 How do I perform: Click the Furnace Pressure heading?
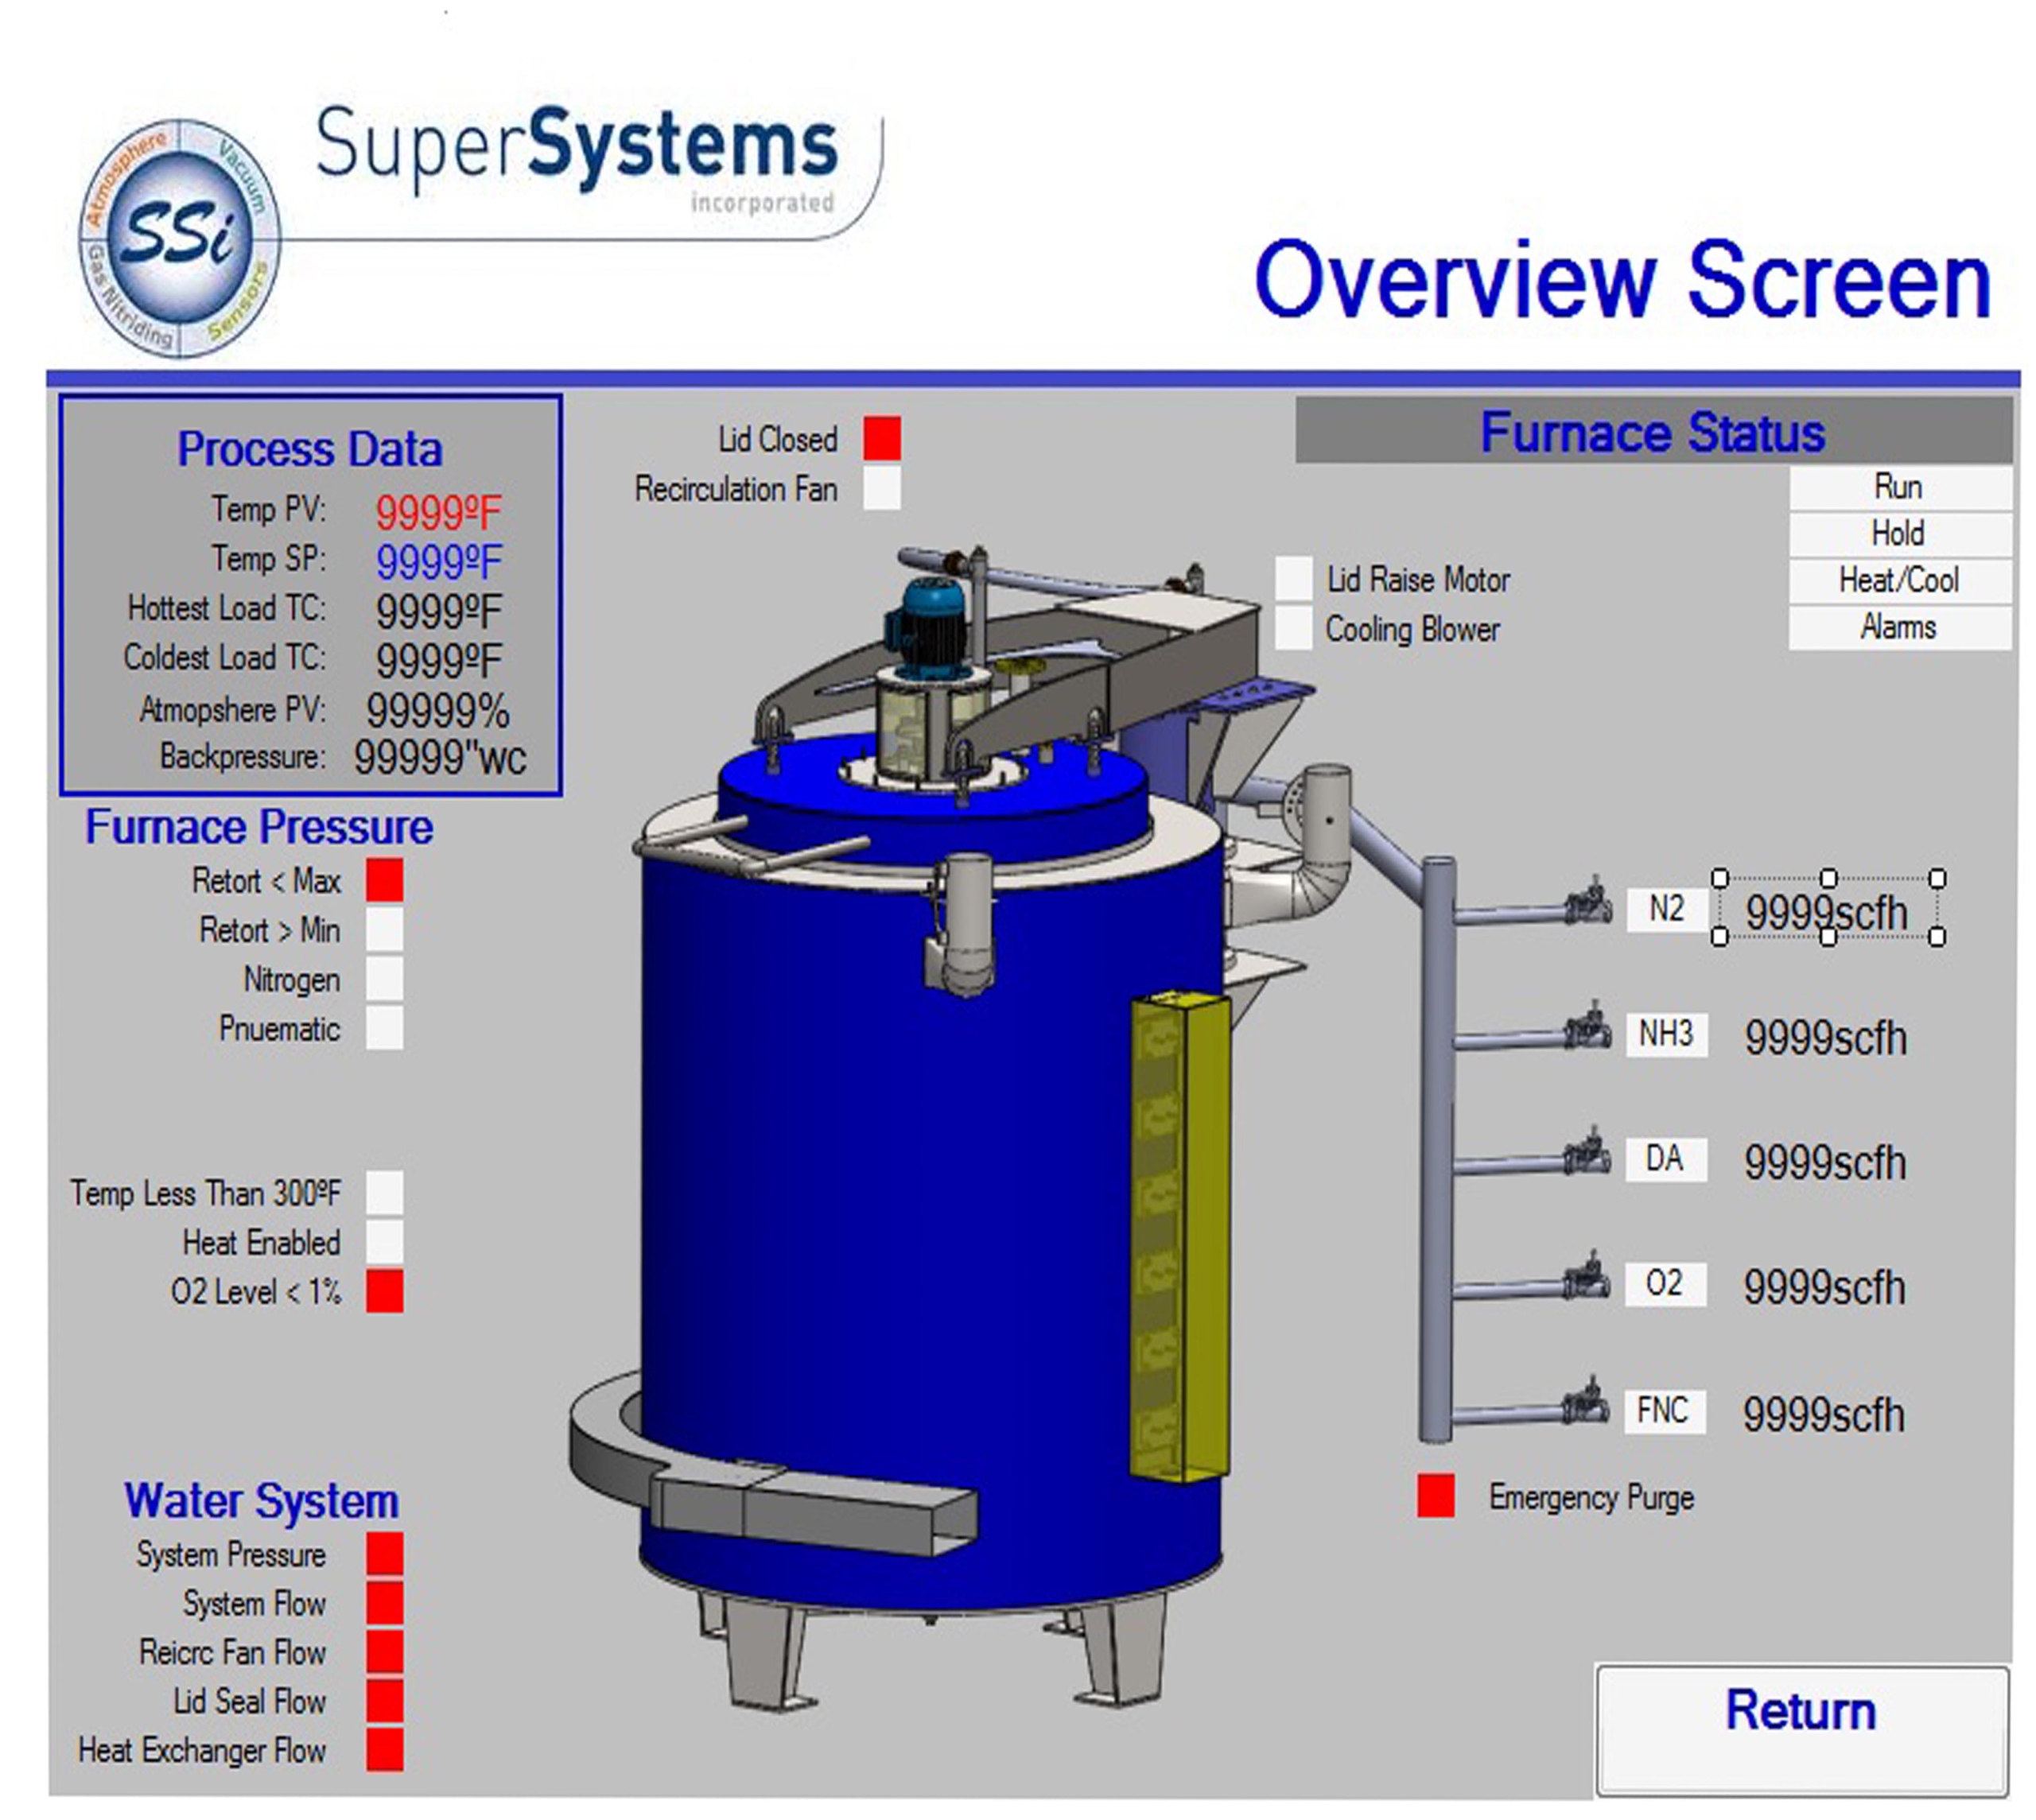tap(259, 827)
